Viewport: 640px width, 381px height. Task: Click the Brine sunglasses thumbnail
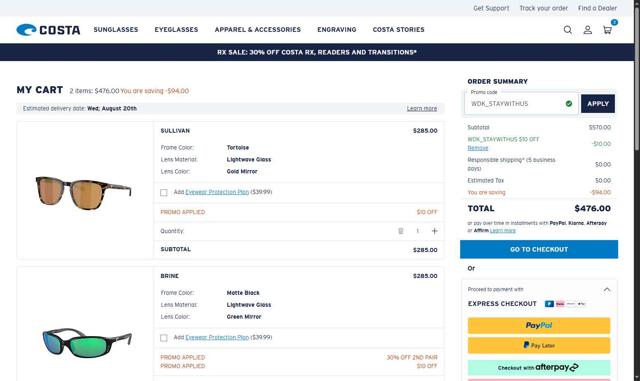pos(87,342)
